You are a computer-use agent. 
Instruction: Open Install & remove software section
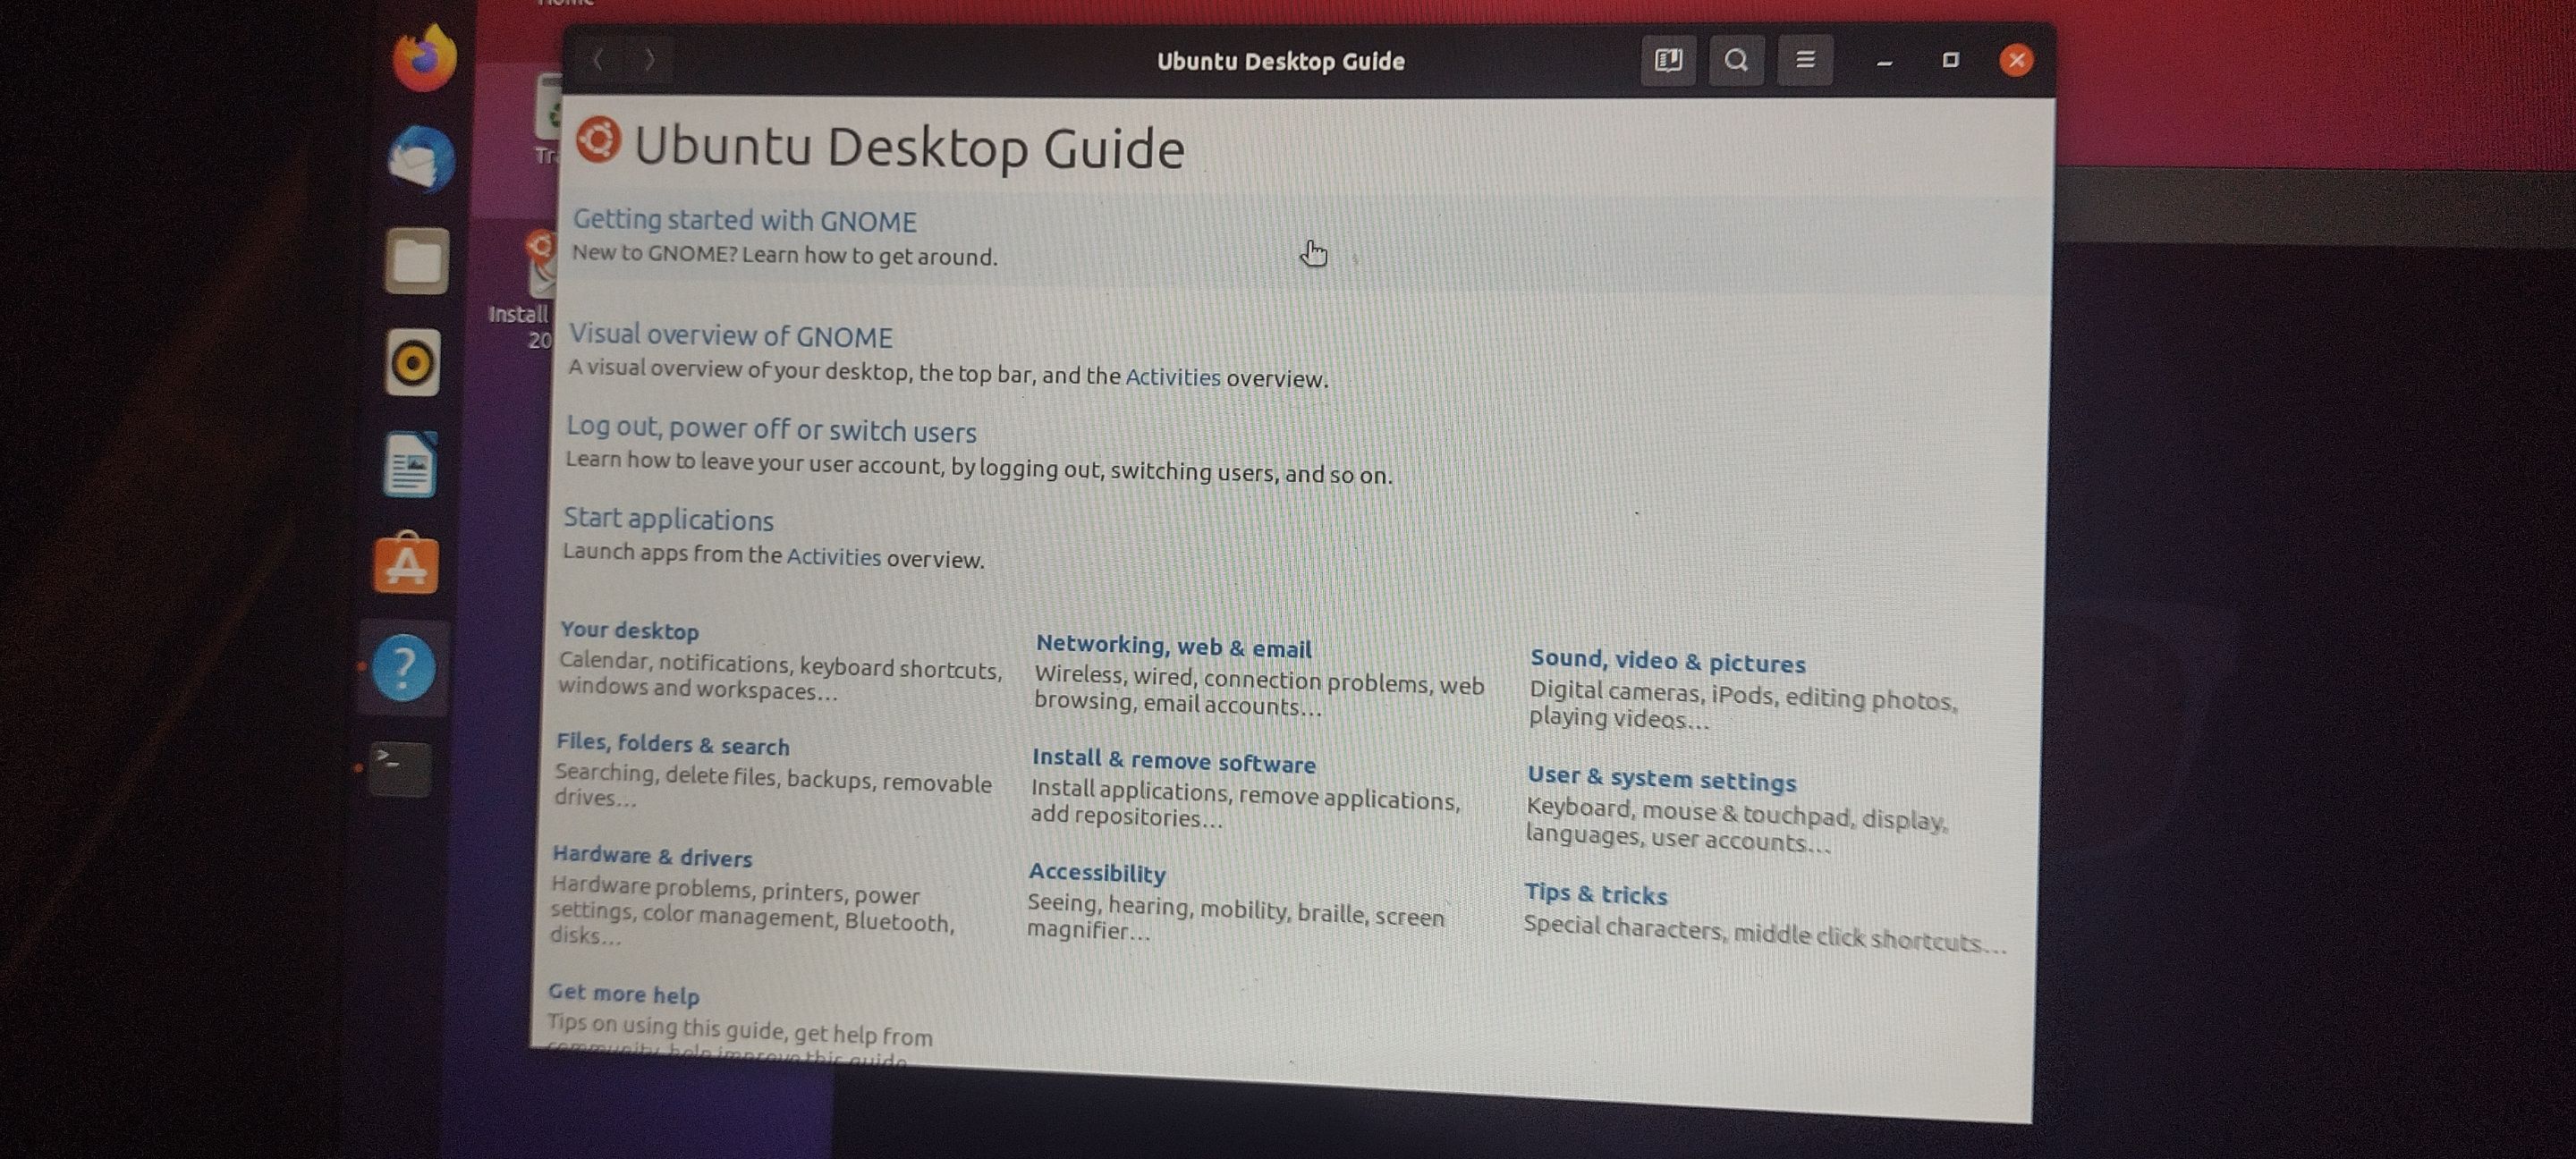[x=1173, y=762]
